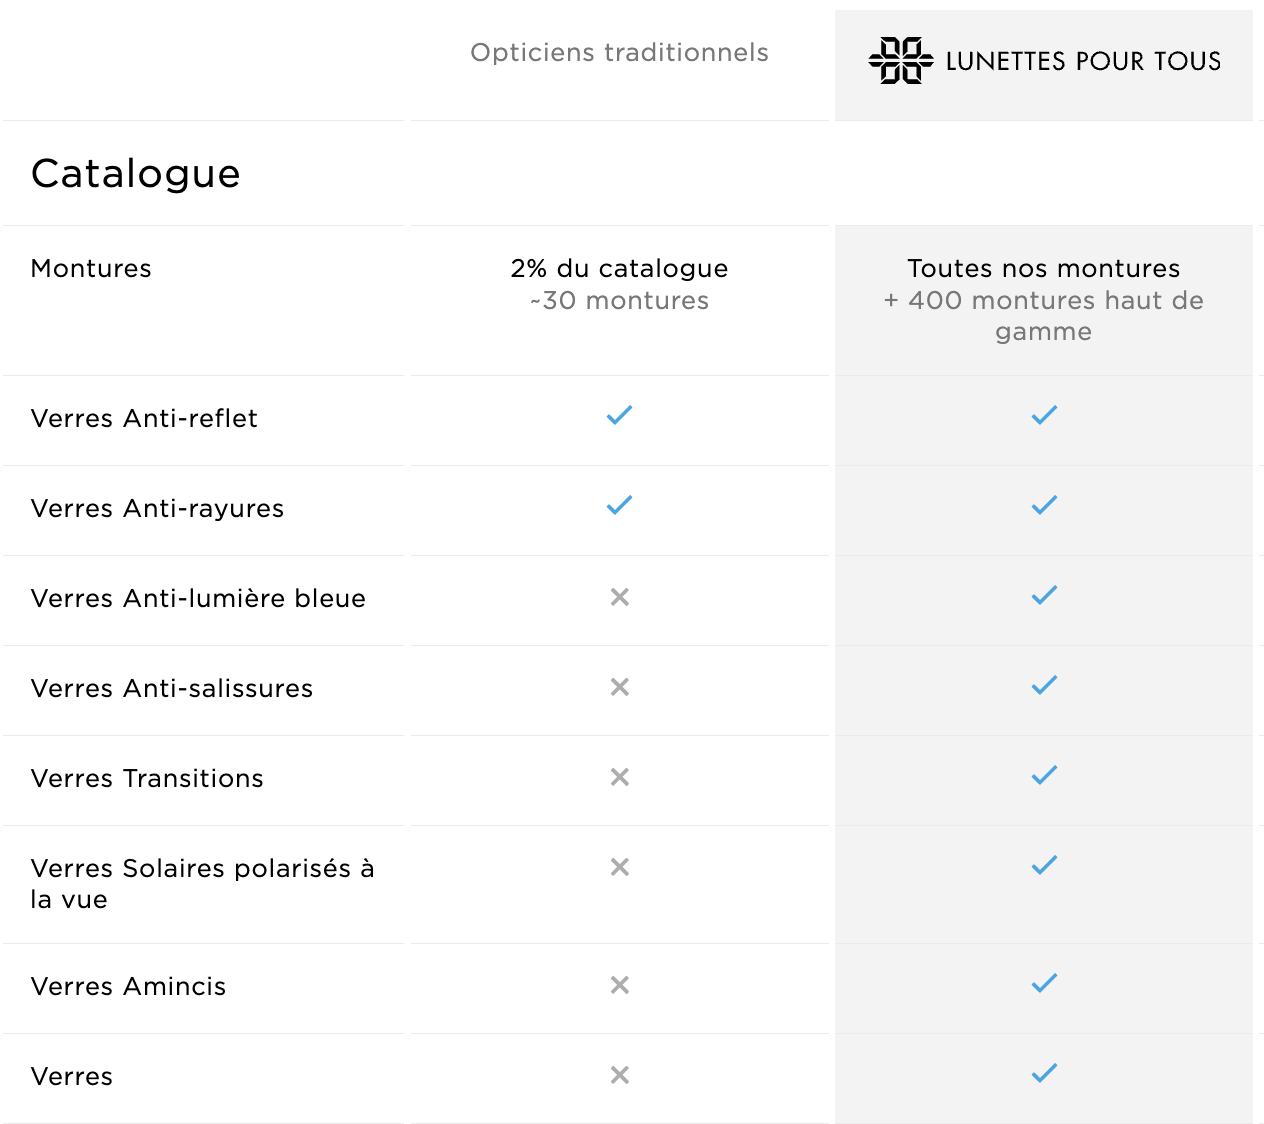Click Lunettes Pour Tous Verres Amincis checkmark
Image resolution: width=1264 pixels, height=1124 pixels.
pyautogui.click(x=1044, y=983)
